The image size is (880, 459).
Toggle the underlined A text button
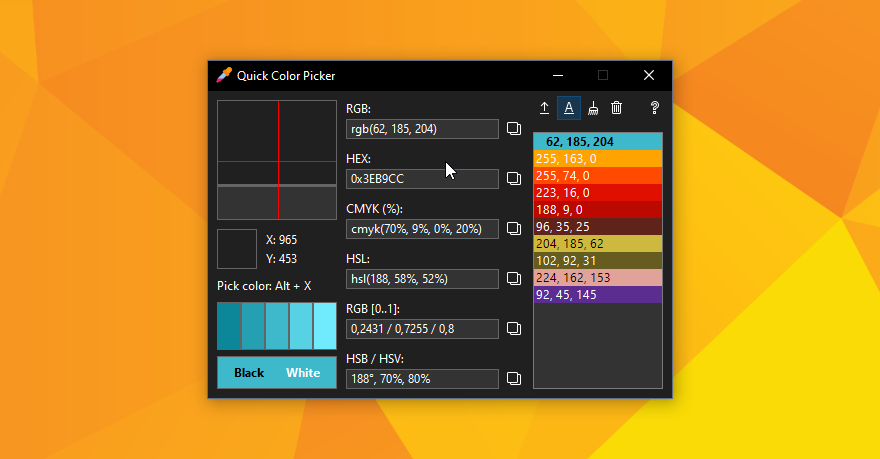[569, 108]
